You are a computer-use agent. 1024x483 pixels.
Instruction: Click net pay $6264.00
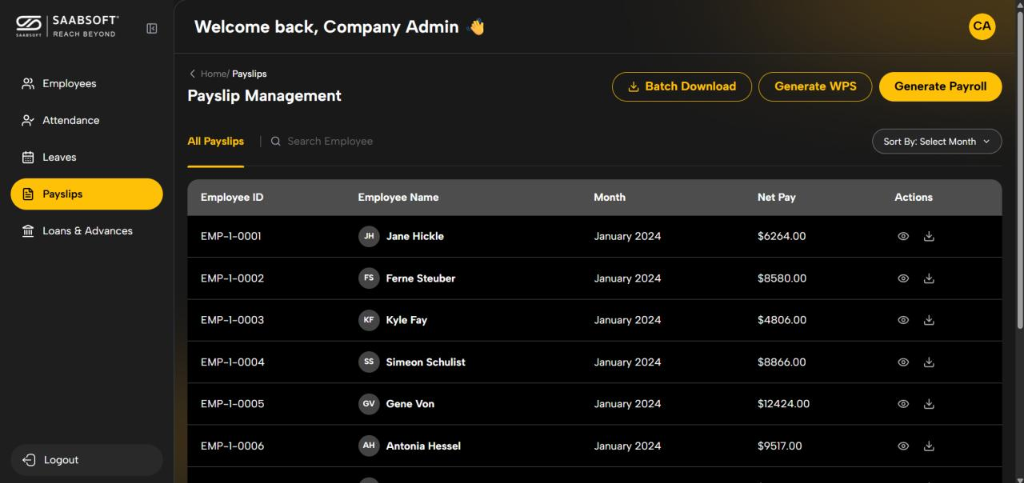[782, 236]
